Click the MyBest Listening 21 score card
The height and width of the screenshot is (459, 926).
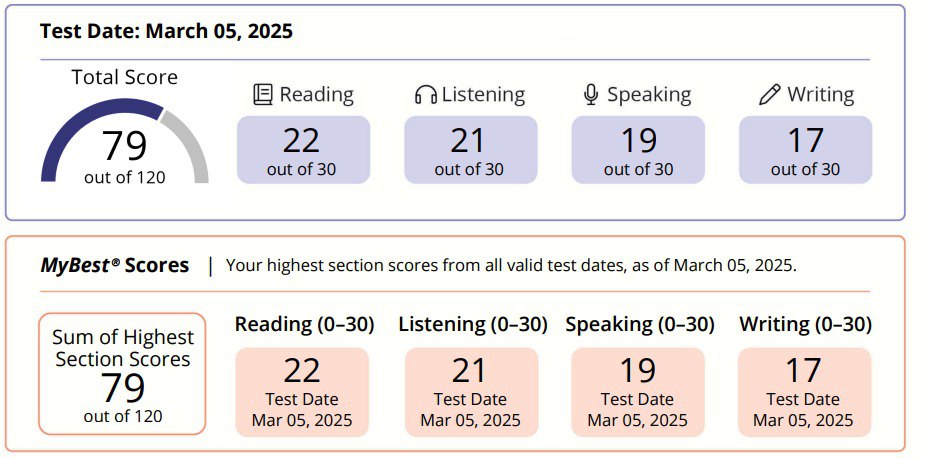[471, 392]
